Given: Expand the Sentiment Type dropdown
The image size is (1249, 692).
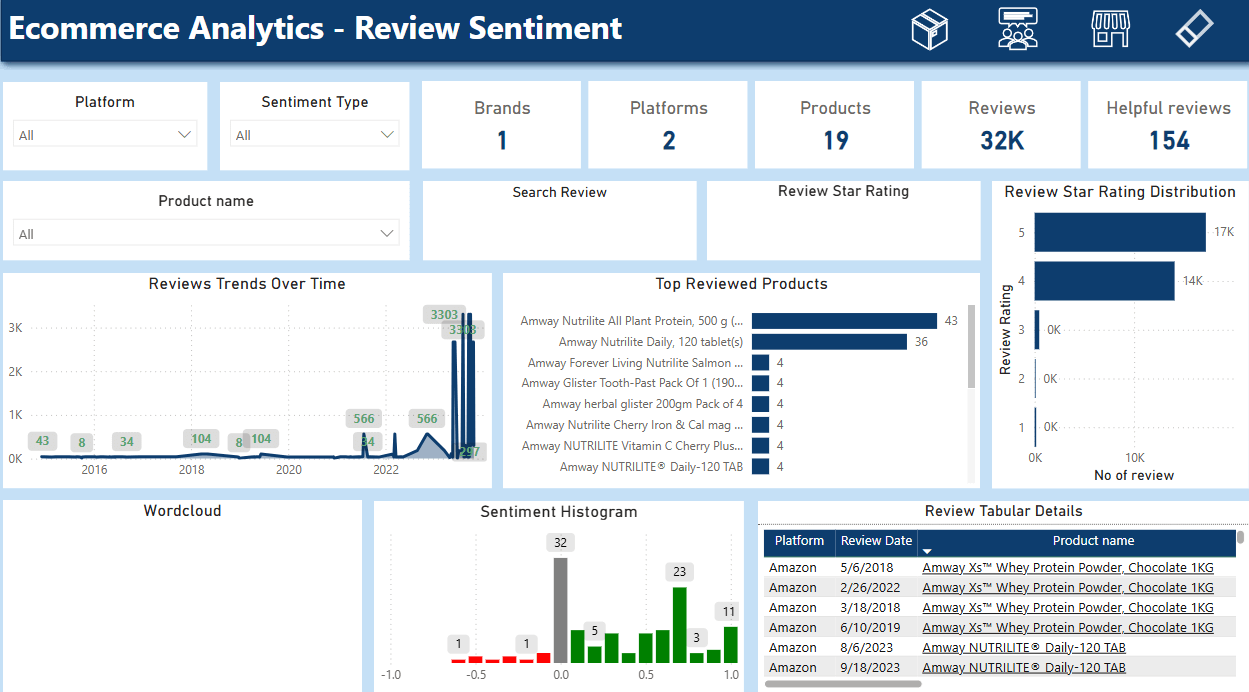Looking at the screenshot, I should (x=389, y=133).
